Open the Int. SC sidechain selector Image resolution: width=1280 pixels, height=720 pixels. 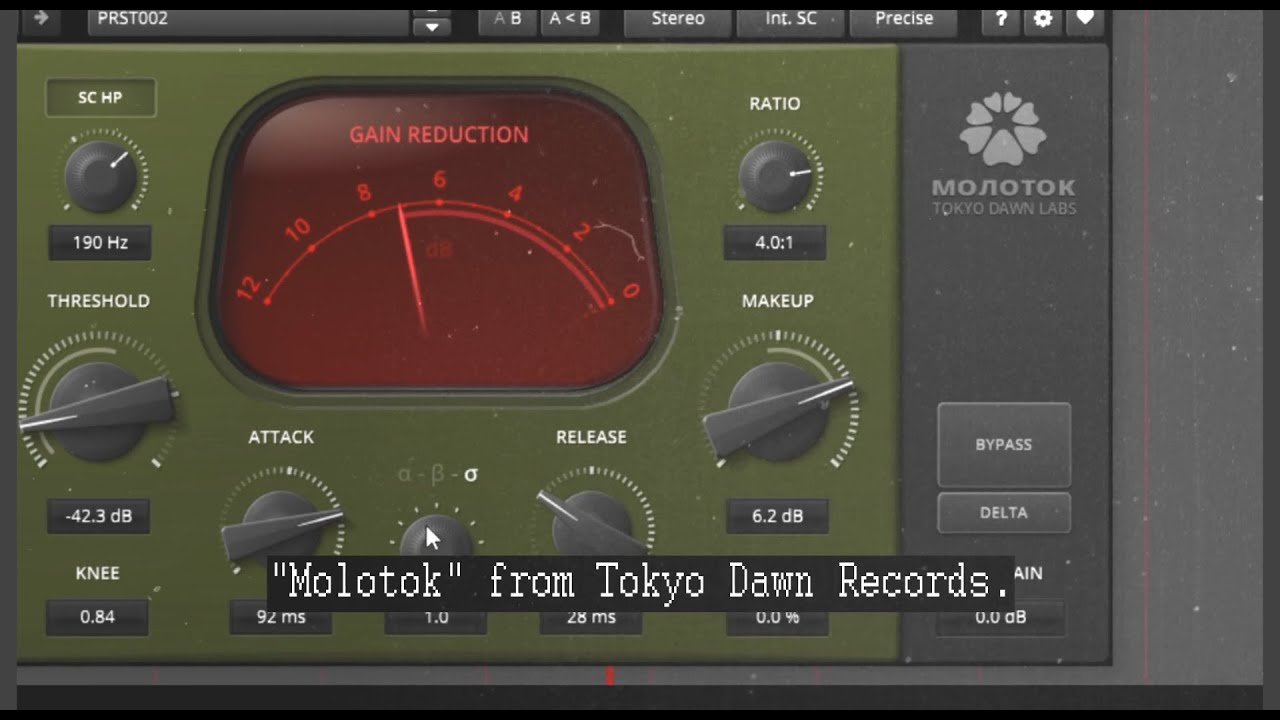point(791,19)
